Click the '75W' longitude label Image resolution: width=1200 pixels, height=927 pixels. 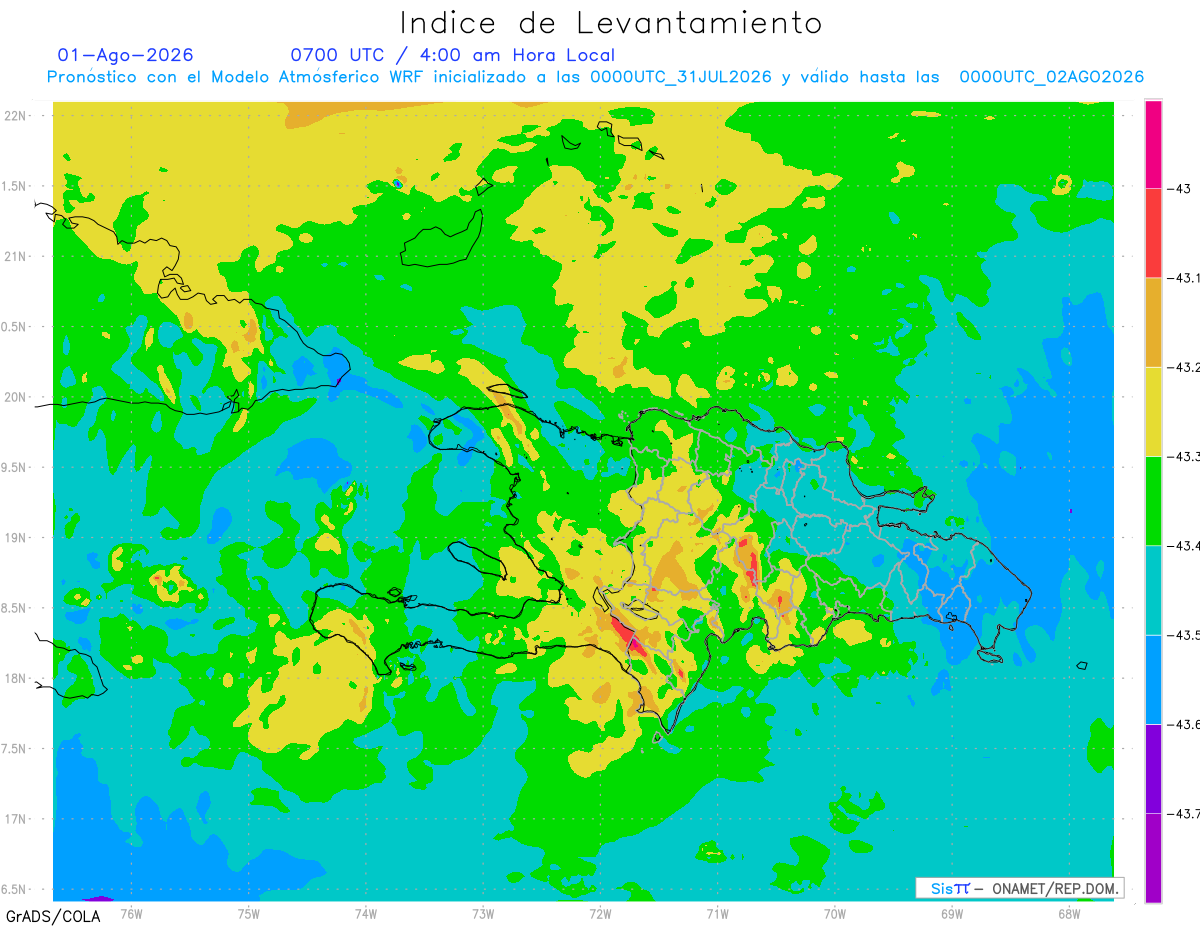pos(249,914)
